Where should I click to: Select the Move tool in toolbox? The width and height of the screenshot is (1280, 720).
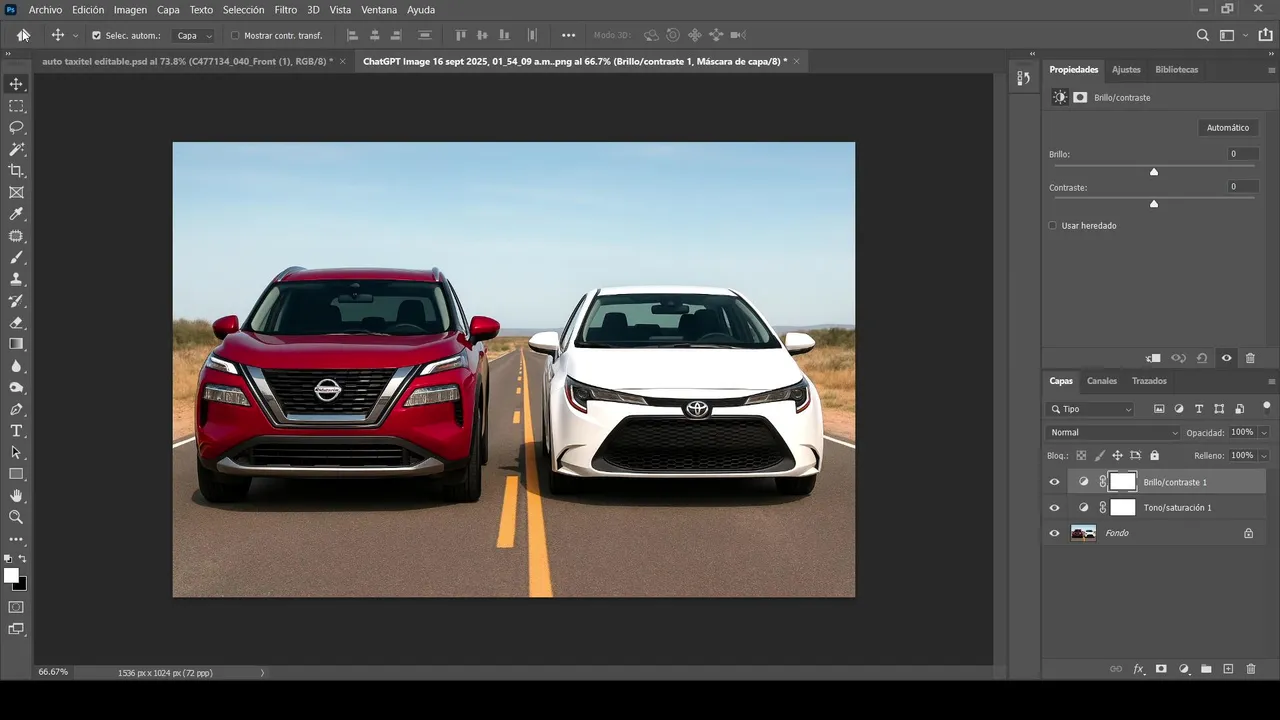point(16,84)
